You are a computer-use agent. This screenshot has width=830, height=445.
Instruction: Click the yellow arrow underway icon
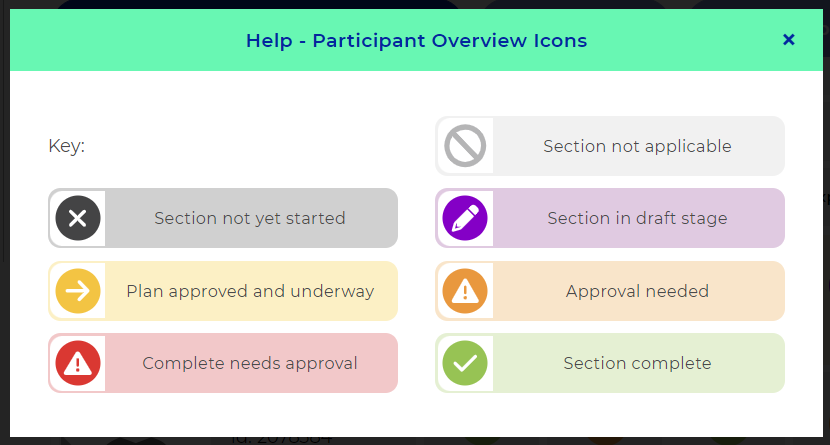point(78,291)
